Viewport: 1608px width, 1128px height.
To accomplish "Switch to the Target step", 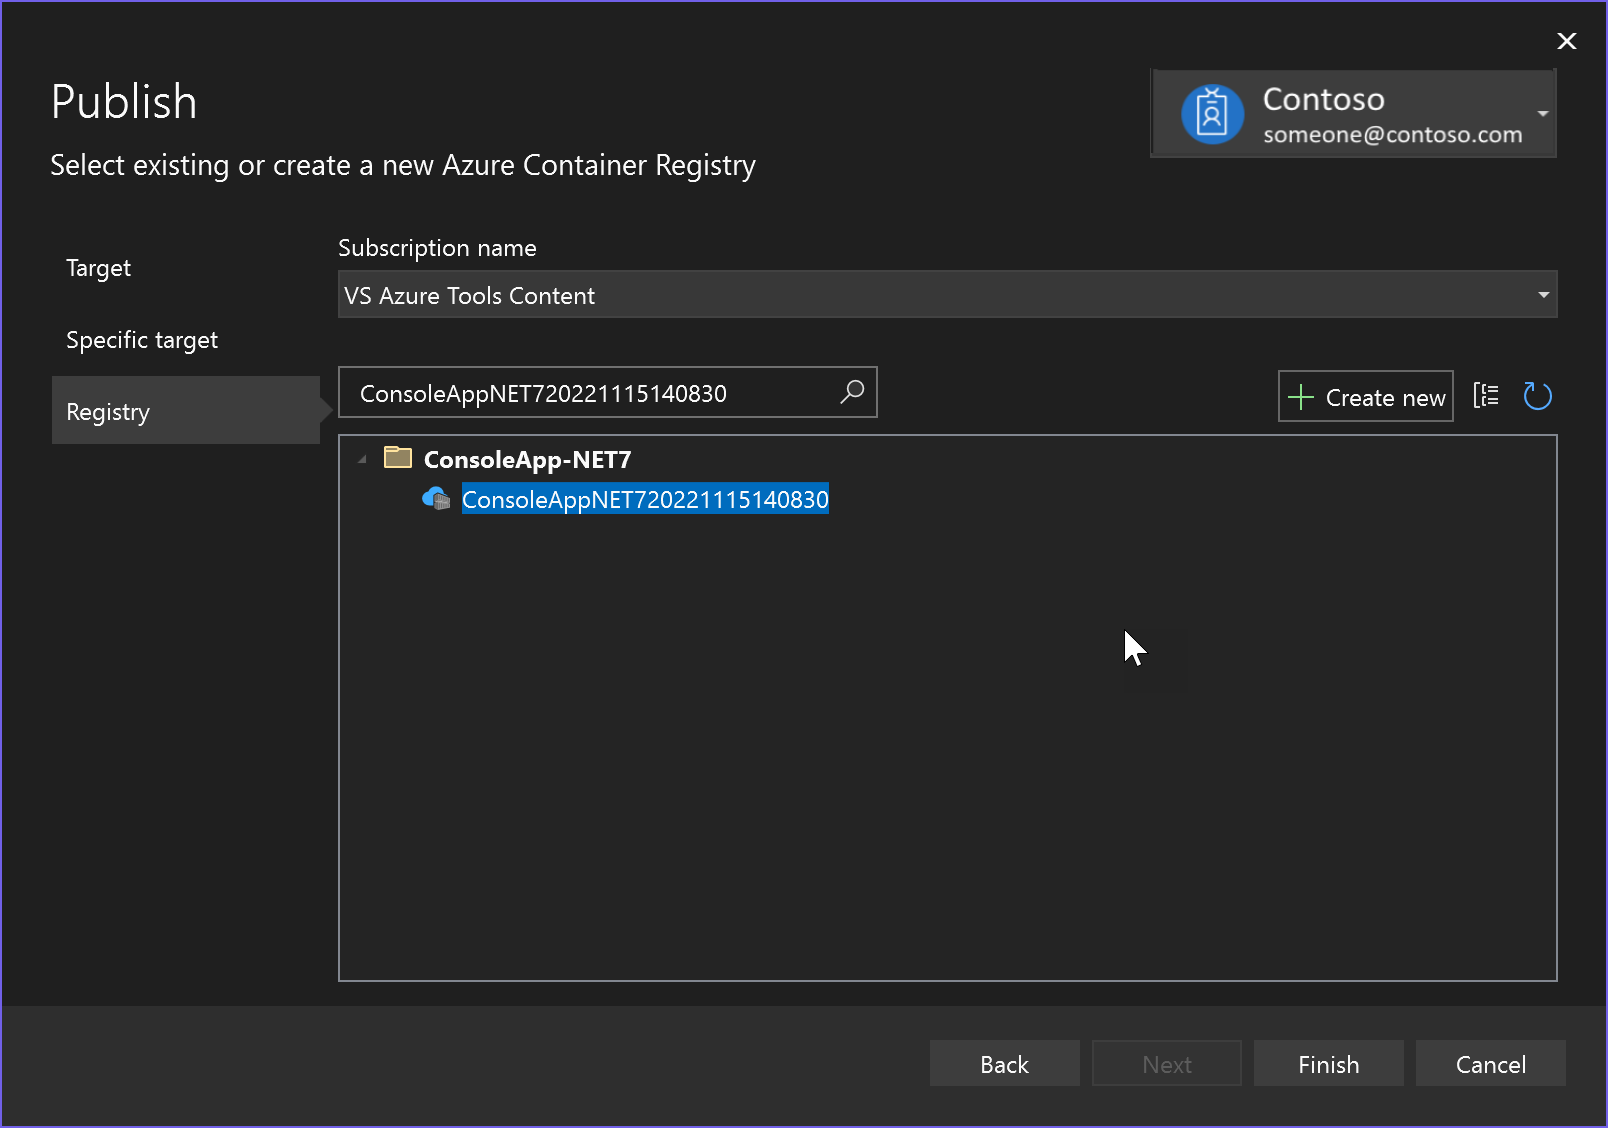I will (x=98, y=267).
